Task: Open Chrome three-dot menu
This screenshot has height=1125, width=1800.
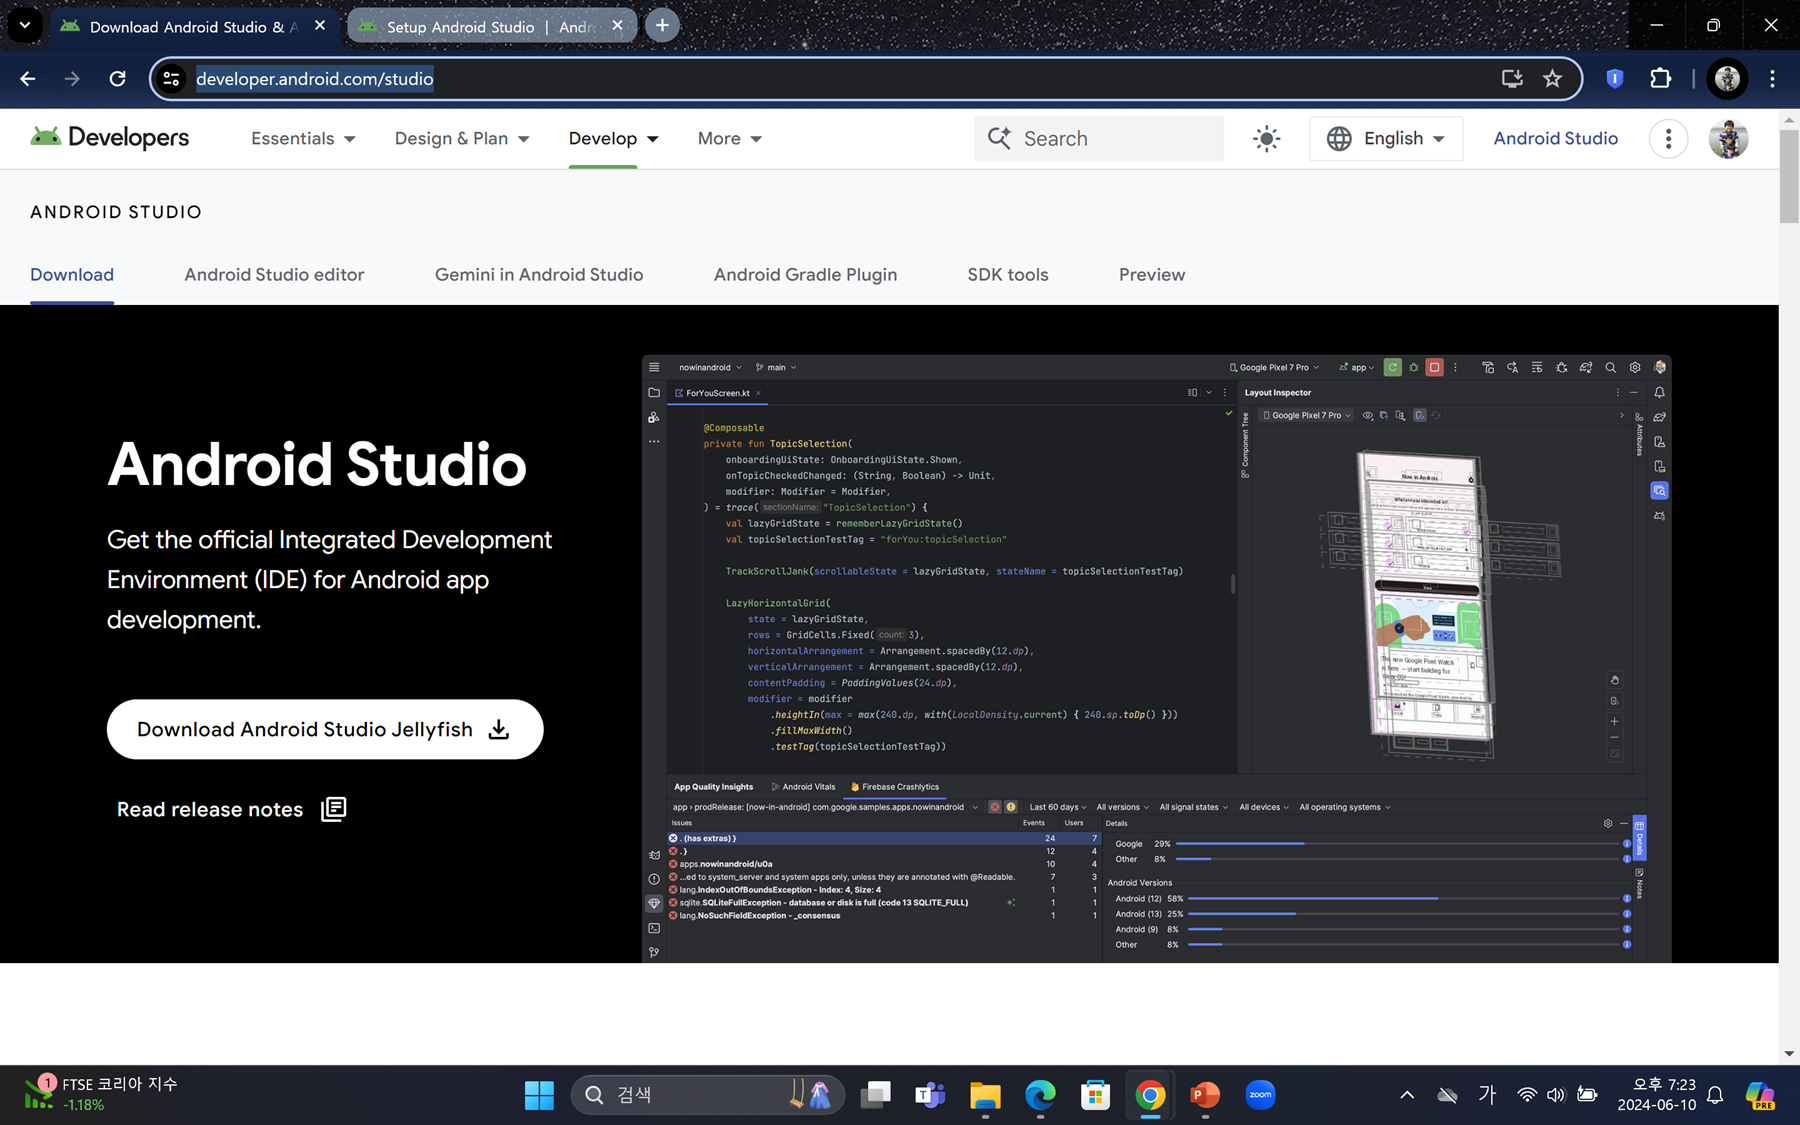Action: click(x=1772, y=79)
